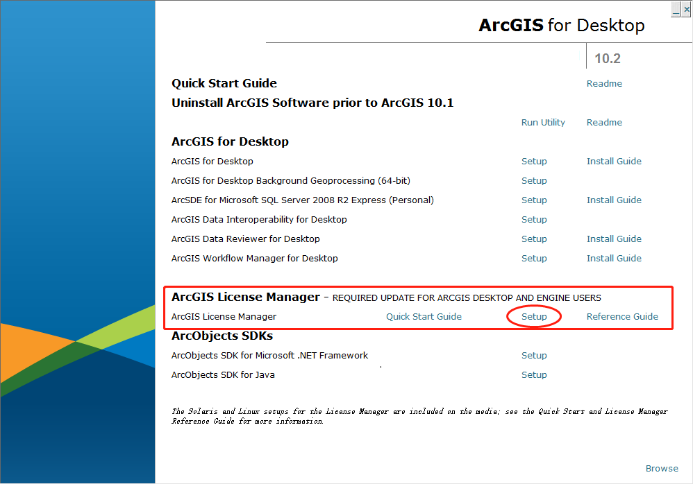Open Install Guide for ArcSDE SQL Server Express

pyautogui.click(x=614, y=200)
